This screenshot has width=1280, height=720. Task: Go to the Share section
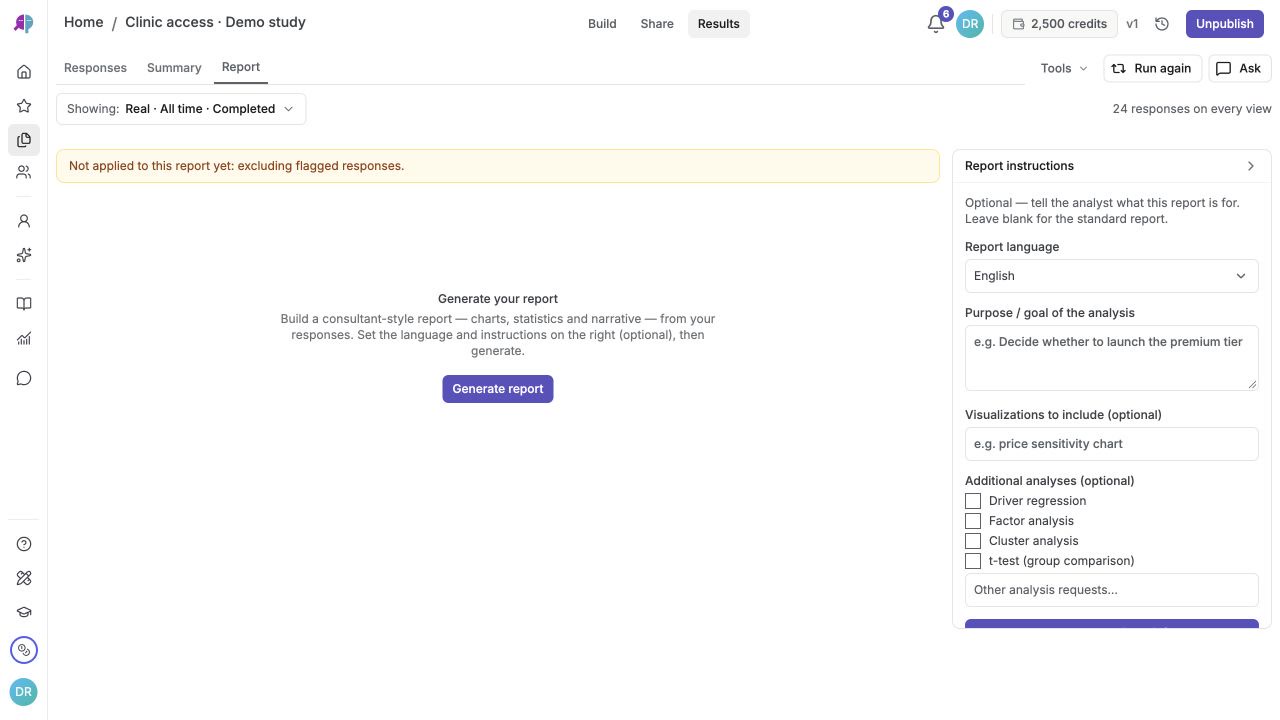click(657, 24)
